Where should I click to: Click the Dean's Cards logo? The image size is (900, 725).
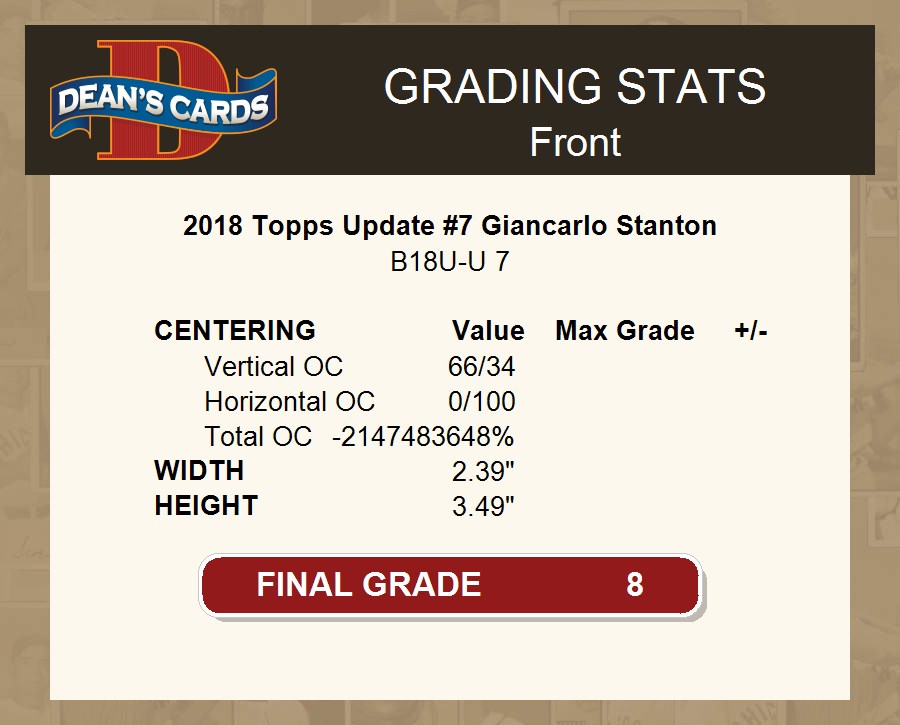click(x=163, y=101)
